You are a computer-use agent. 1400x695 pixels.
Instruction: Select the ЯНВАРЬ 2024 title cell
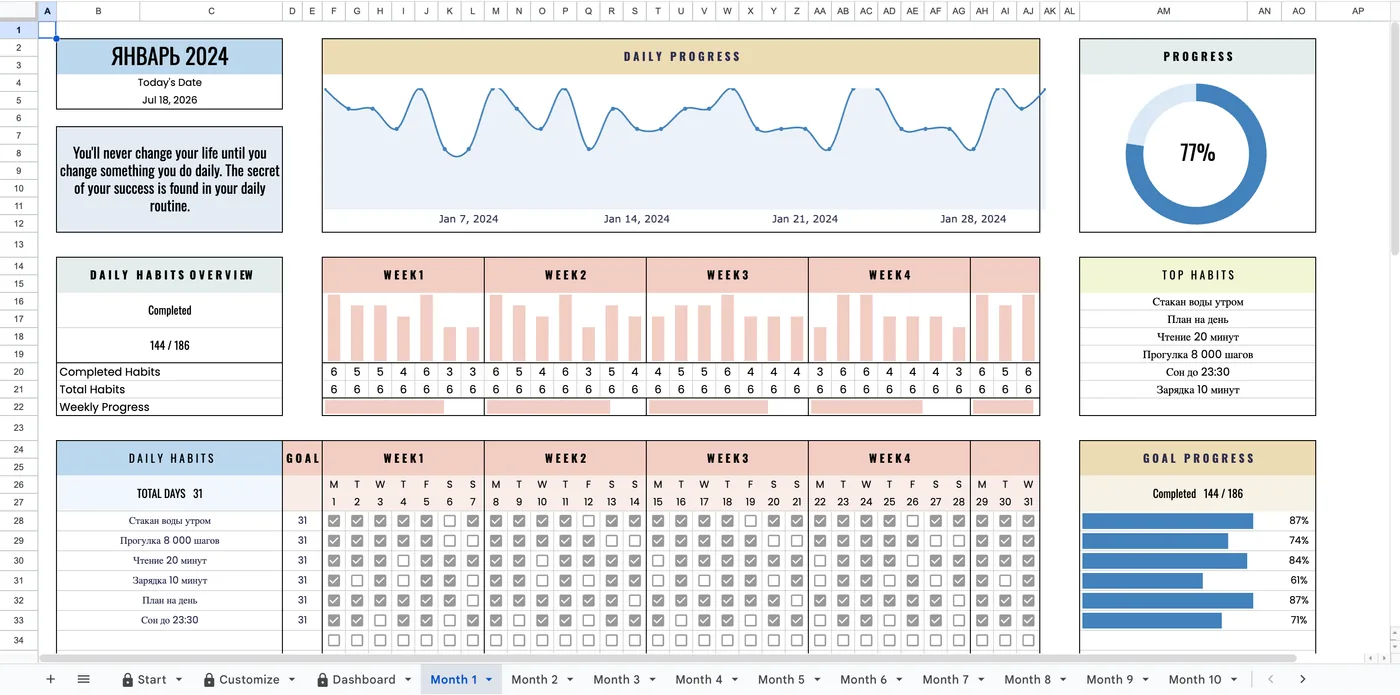point(169,57)
